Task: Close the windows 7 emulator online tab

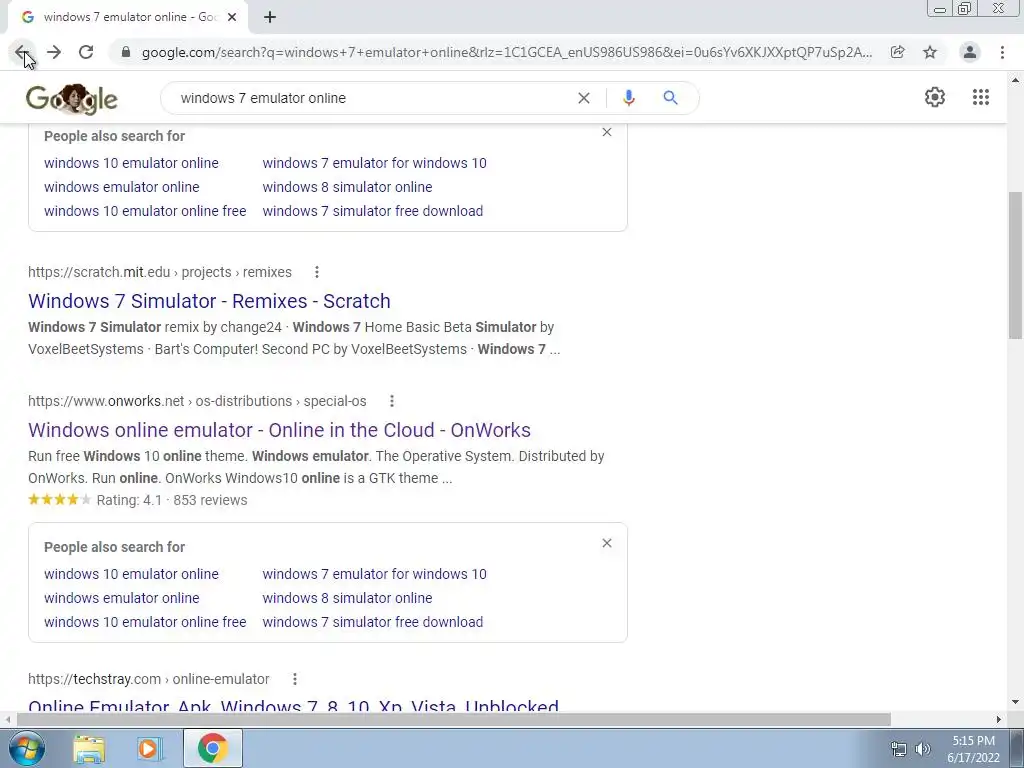Action: [x=232, y=17]
